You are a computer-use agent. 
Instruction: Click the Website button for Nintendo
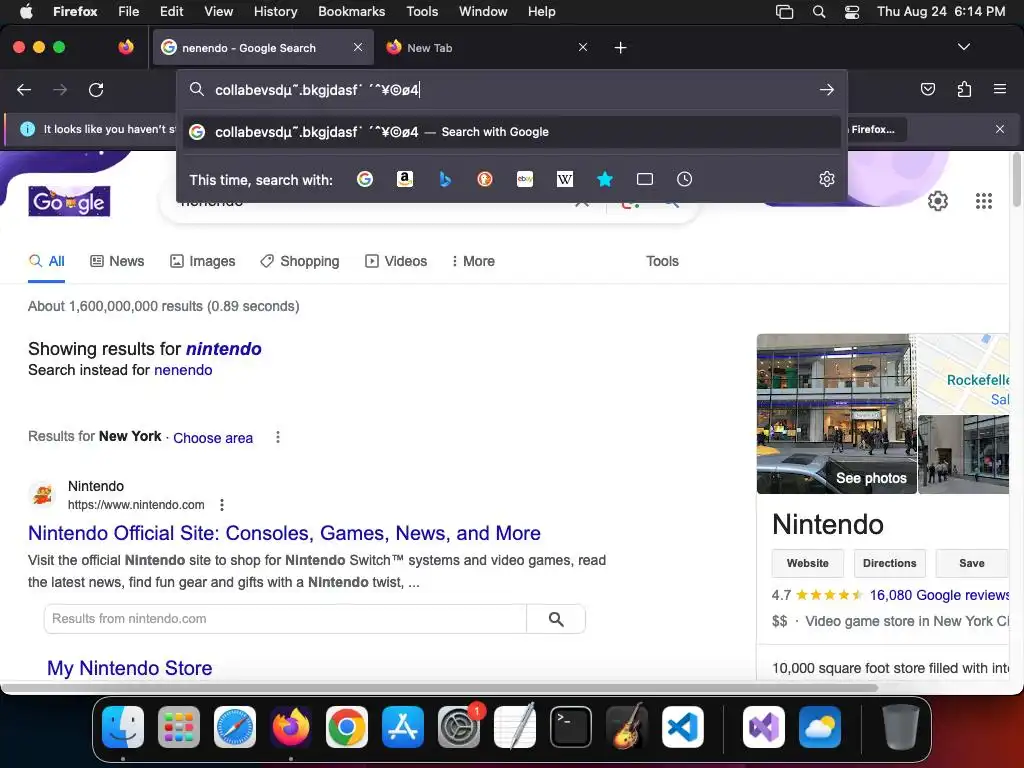tap(807, 563)
